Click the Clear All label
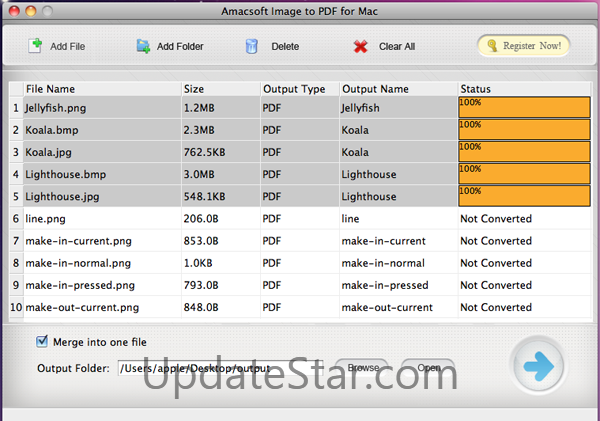Image resolution: width=600 pixels, height=421 pixels. pos(397,46)
